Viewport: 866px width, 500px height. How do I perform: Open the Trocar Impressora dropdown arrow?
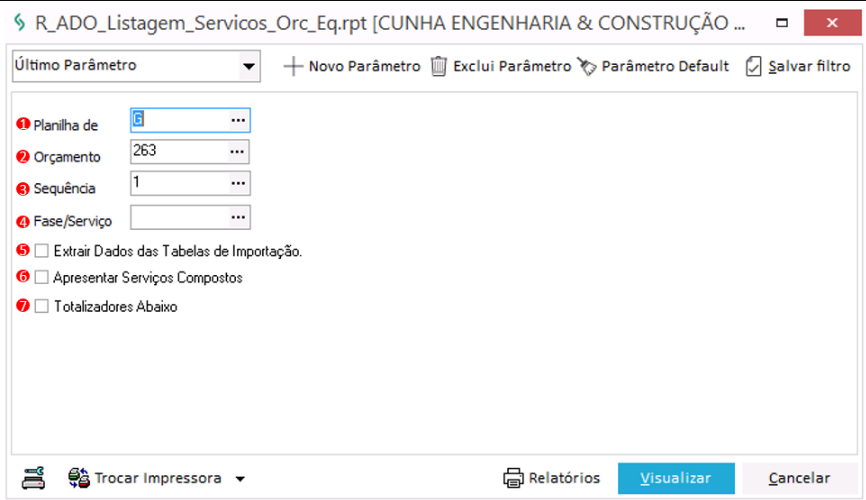coord(239,478)
